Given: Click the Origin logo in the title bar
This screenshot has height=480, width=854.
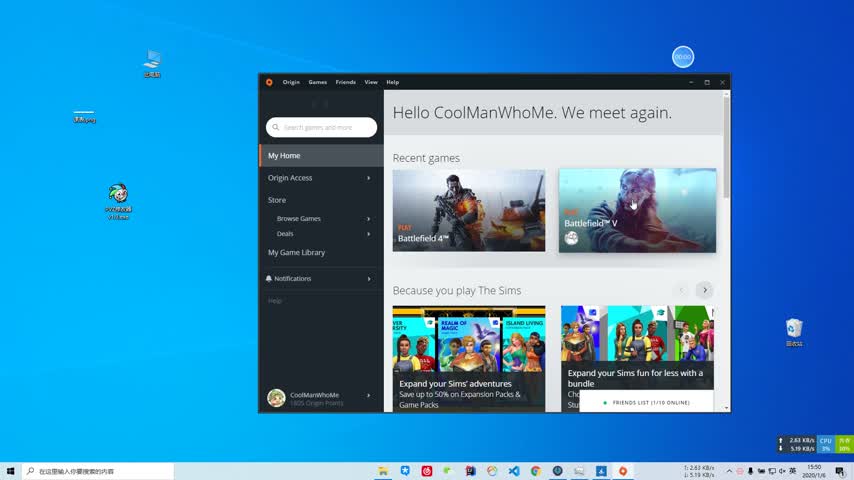Looking at the screenshot, I should (x=269, y=82).
